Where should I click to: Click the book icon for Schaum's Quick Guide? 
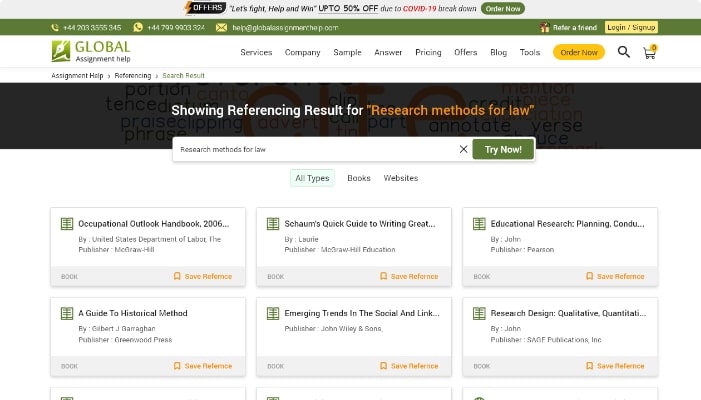pos(273,223)
